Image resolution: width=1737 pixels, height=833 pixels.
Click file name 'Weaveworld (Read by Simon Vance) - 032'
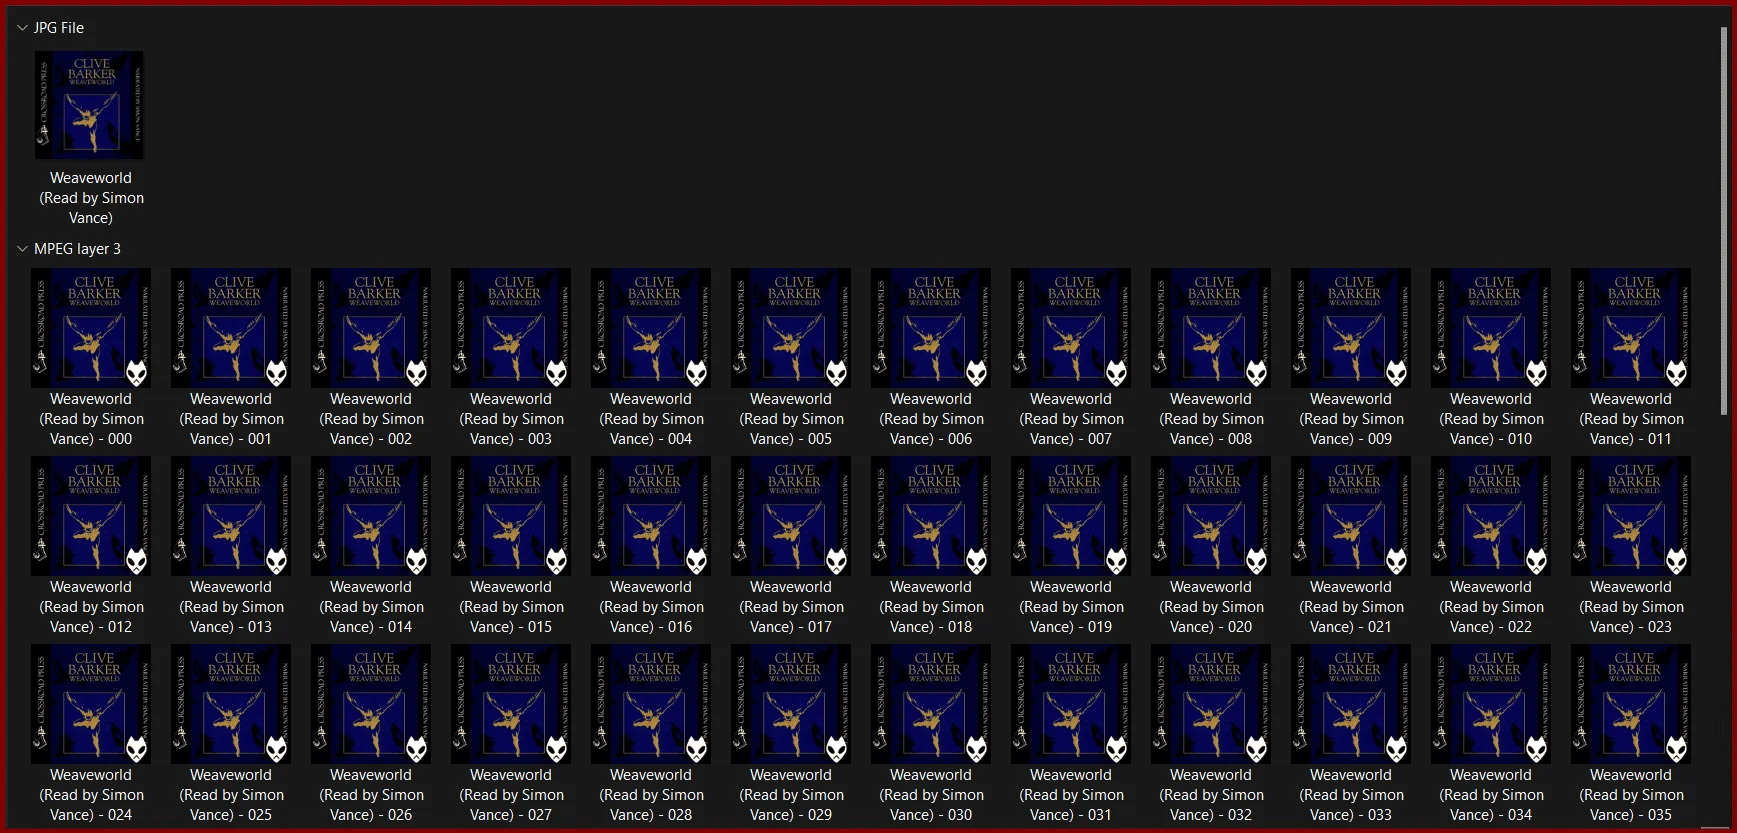[1211, 795]
